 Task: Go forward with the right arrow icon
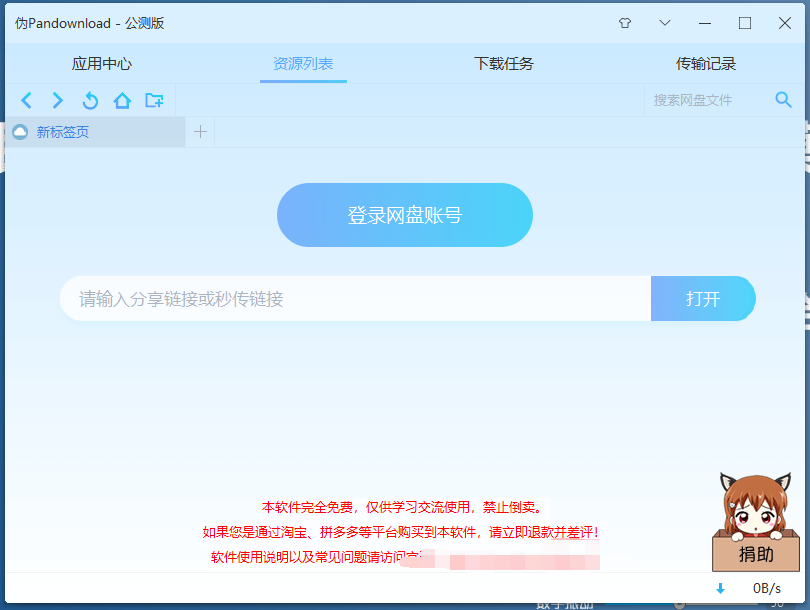(58, 100)
